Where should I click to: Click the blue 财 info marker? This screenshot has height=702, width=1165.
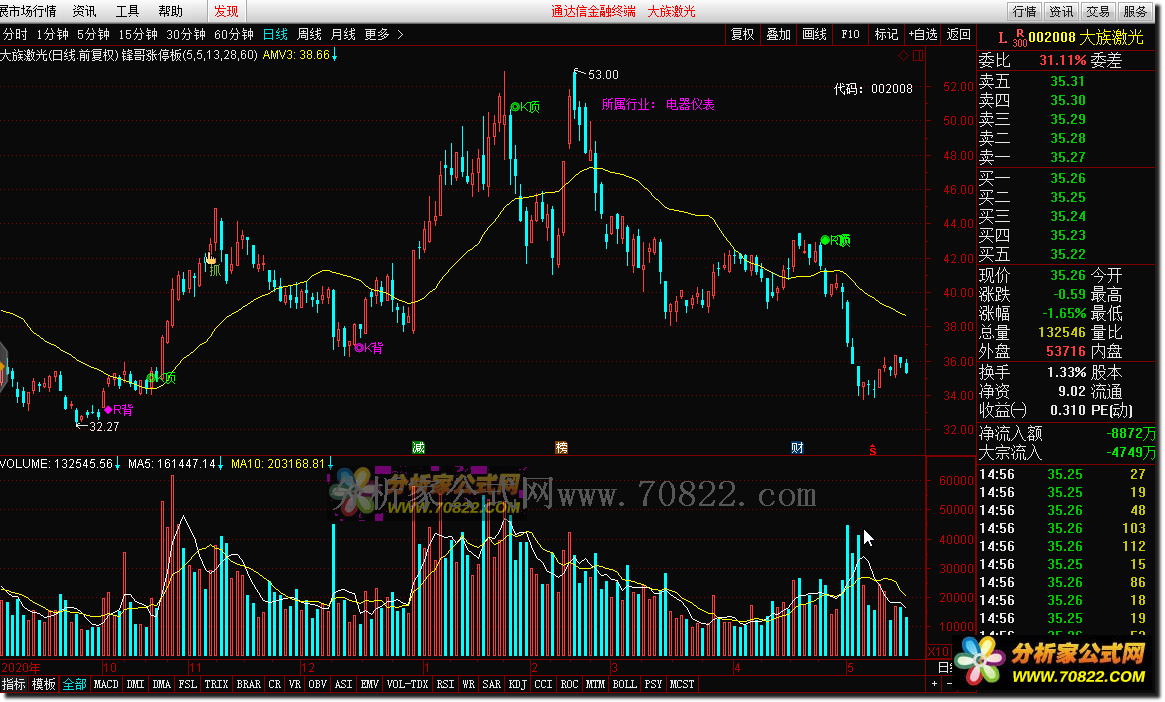tap(797, 447)
